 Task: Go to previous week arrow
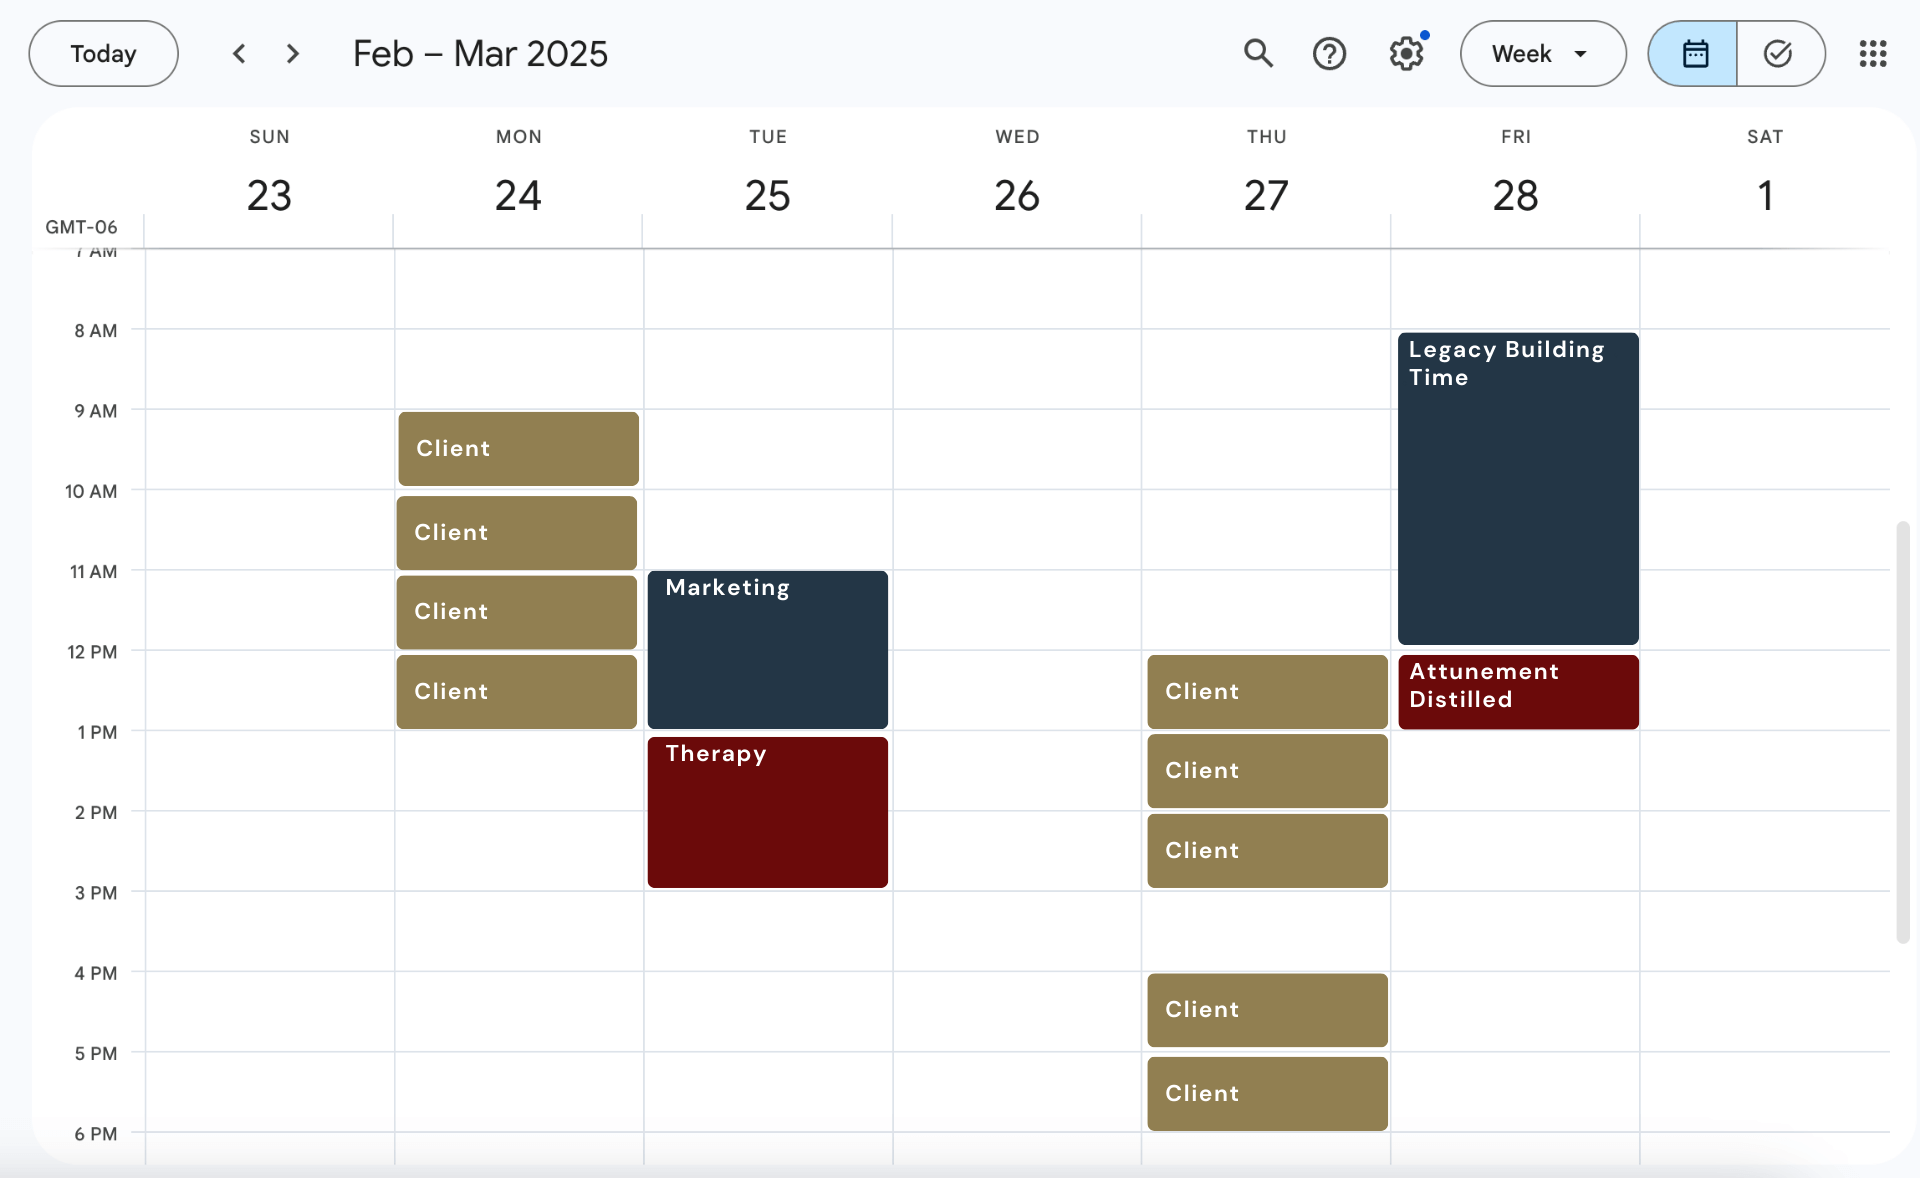[x=239, y=53]
